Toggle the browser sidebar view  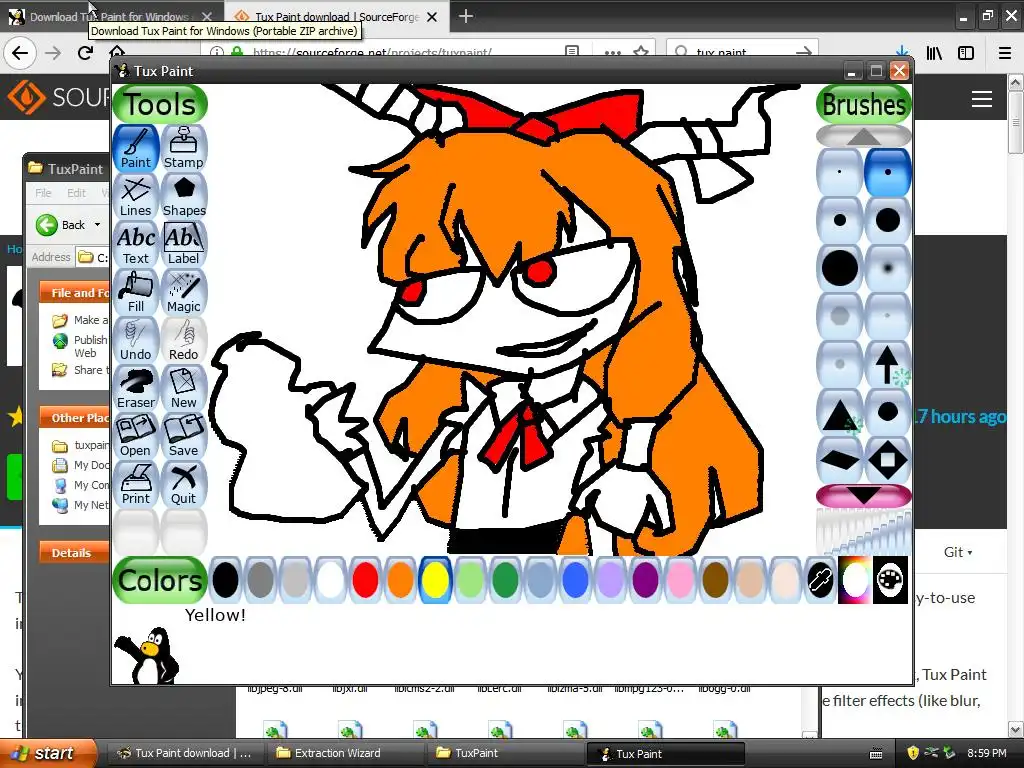coord(966,53)
